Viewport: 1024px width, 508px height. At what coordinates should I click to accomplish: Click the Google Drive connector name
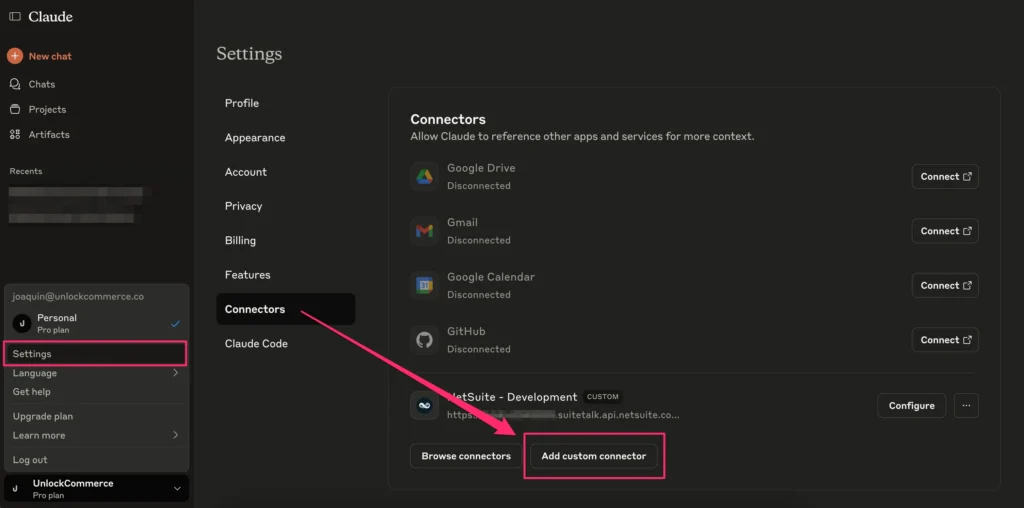[x=481, y=168]
